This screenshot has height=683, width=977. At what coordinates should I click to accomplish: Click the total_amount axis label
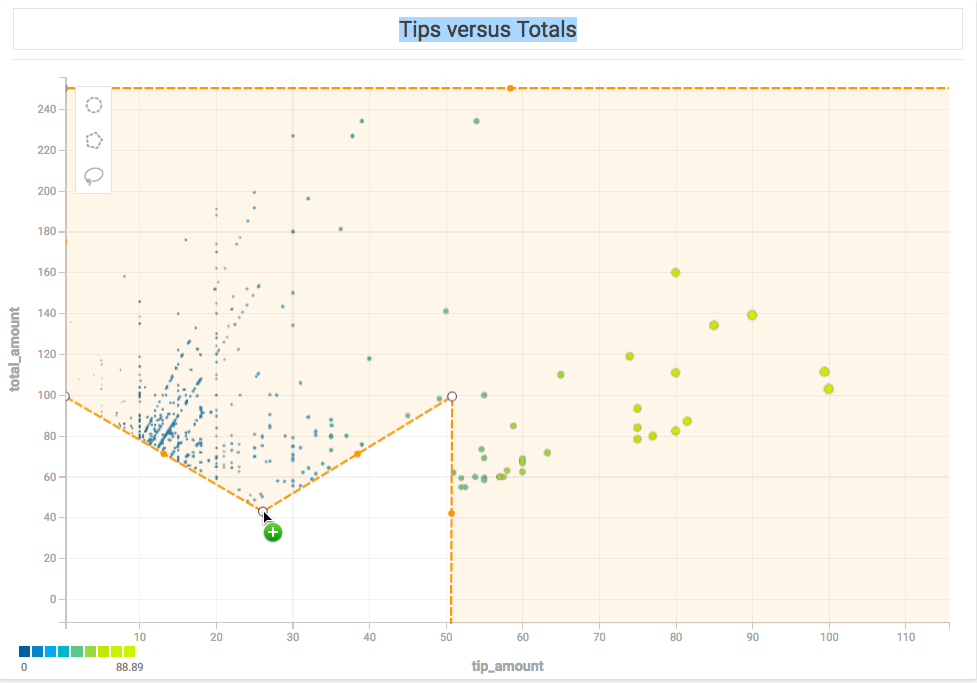pos(14,350)
